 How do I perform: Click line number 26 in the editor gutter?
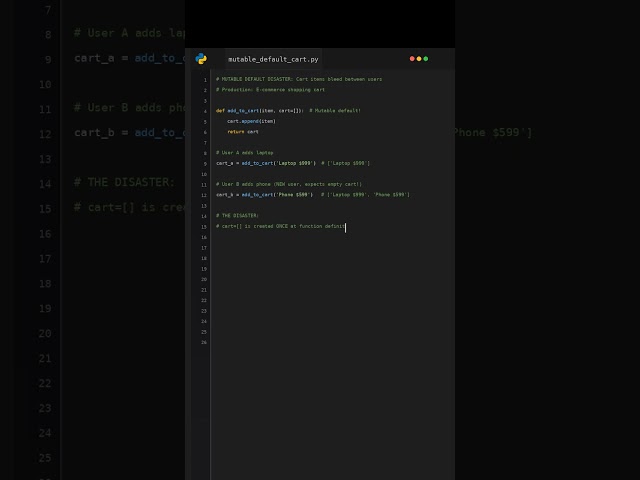[x=204, y=342]
